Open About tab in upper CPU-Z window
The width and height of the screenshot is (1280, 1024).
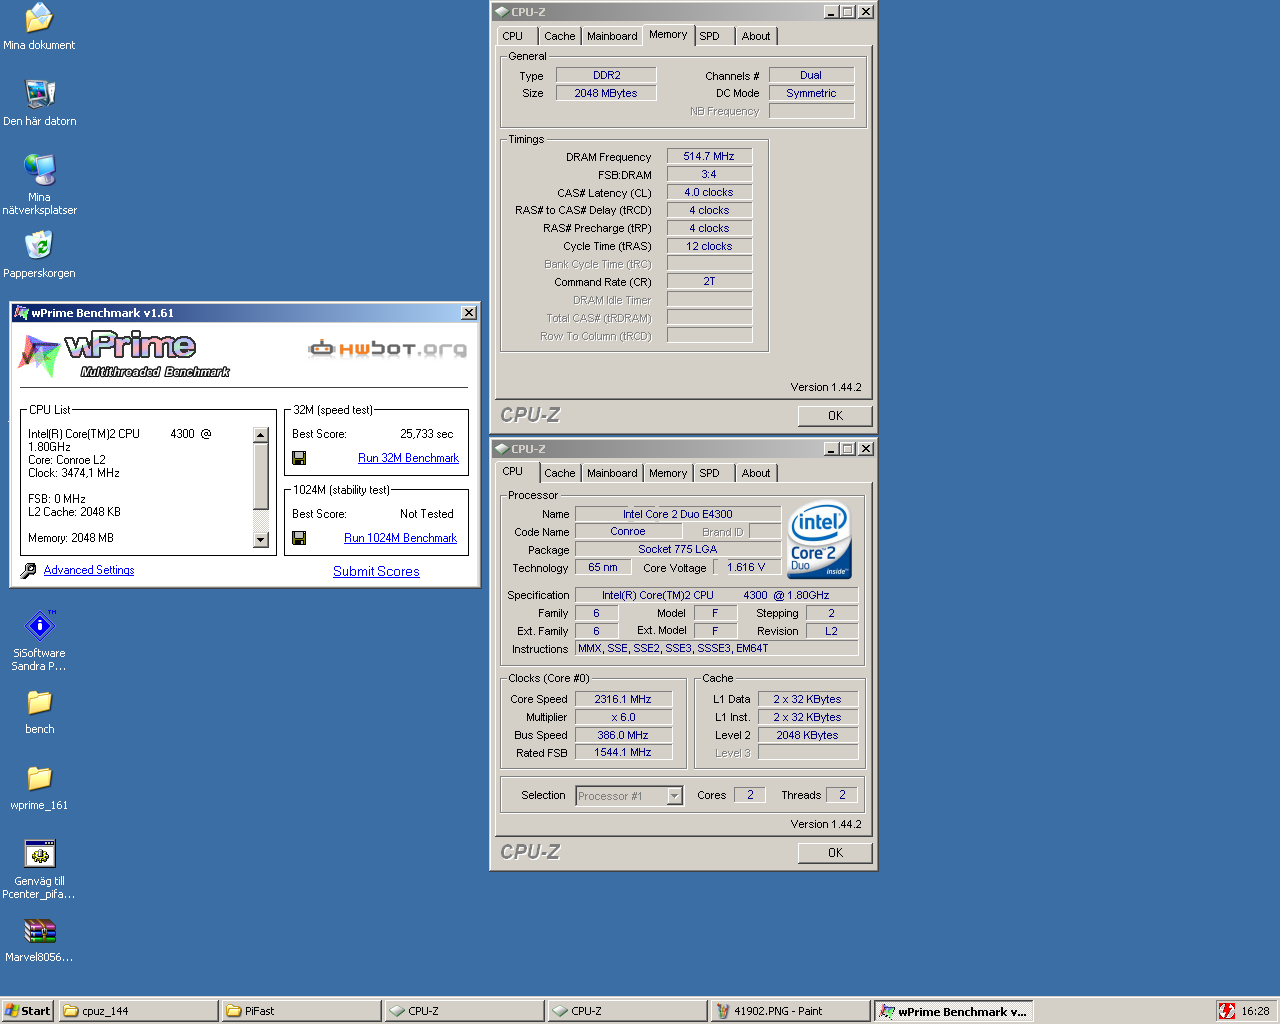(x=756, y=36)
